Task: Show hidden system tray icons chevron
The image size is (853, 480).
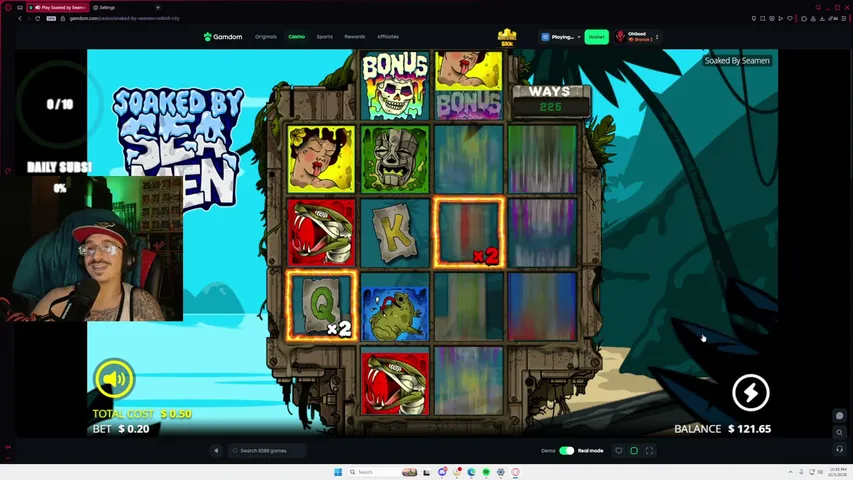Action: tap(790, 472)
